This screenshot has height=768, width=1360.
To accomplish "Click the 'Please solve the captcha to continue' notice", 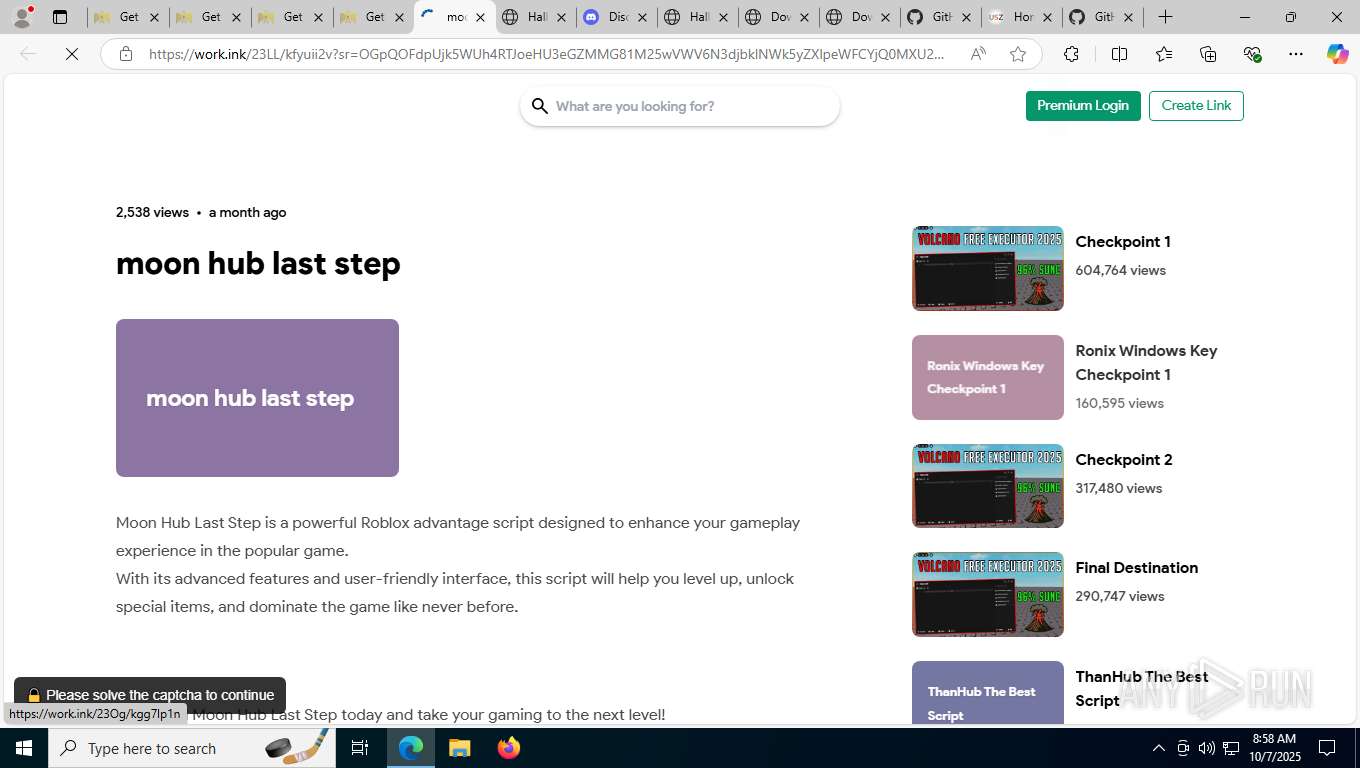I will [150, 695].
